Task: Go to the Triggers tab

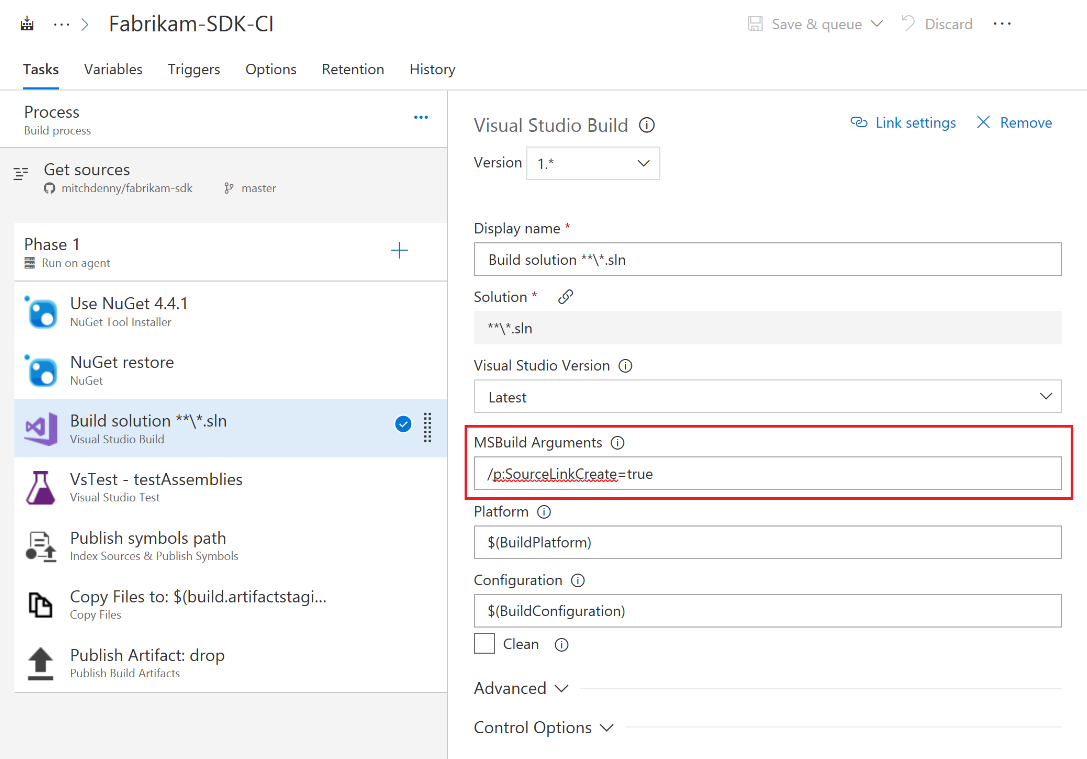Action: 193,69
